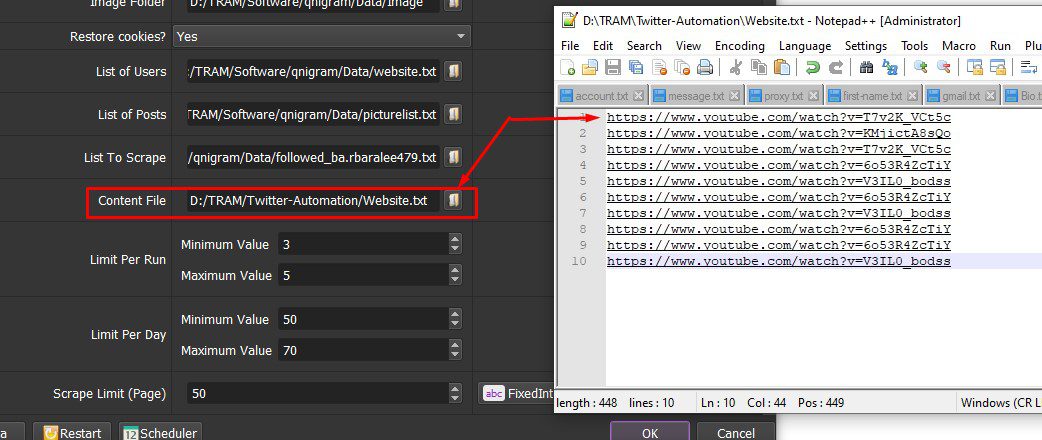
Task: Switch to the message.txt tab
Action: [x=696, y=96]
